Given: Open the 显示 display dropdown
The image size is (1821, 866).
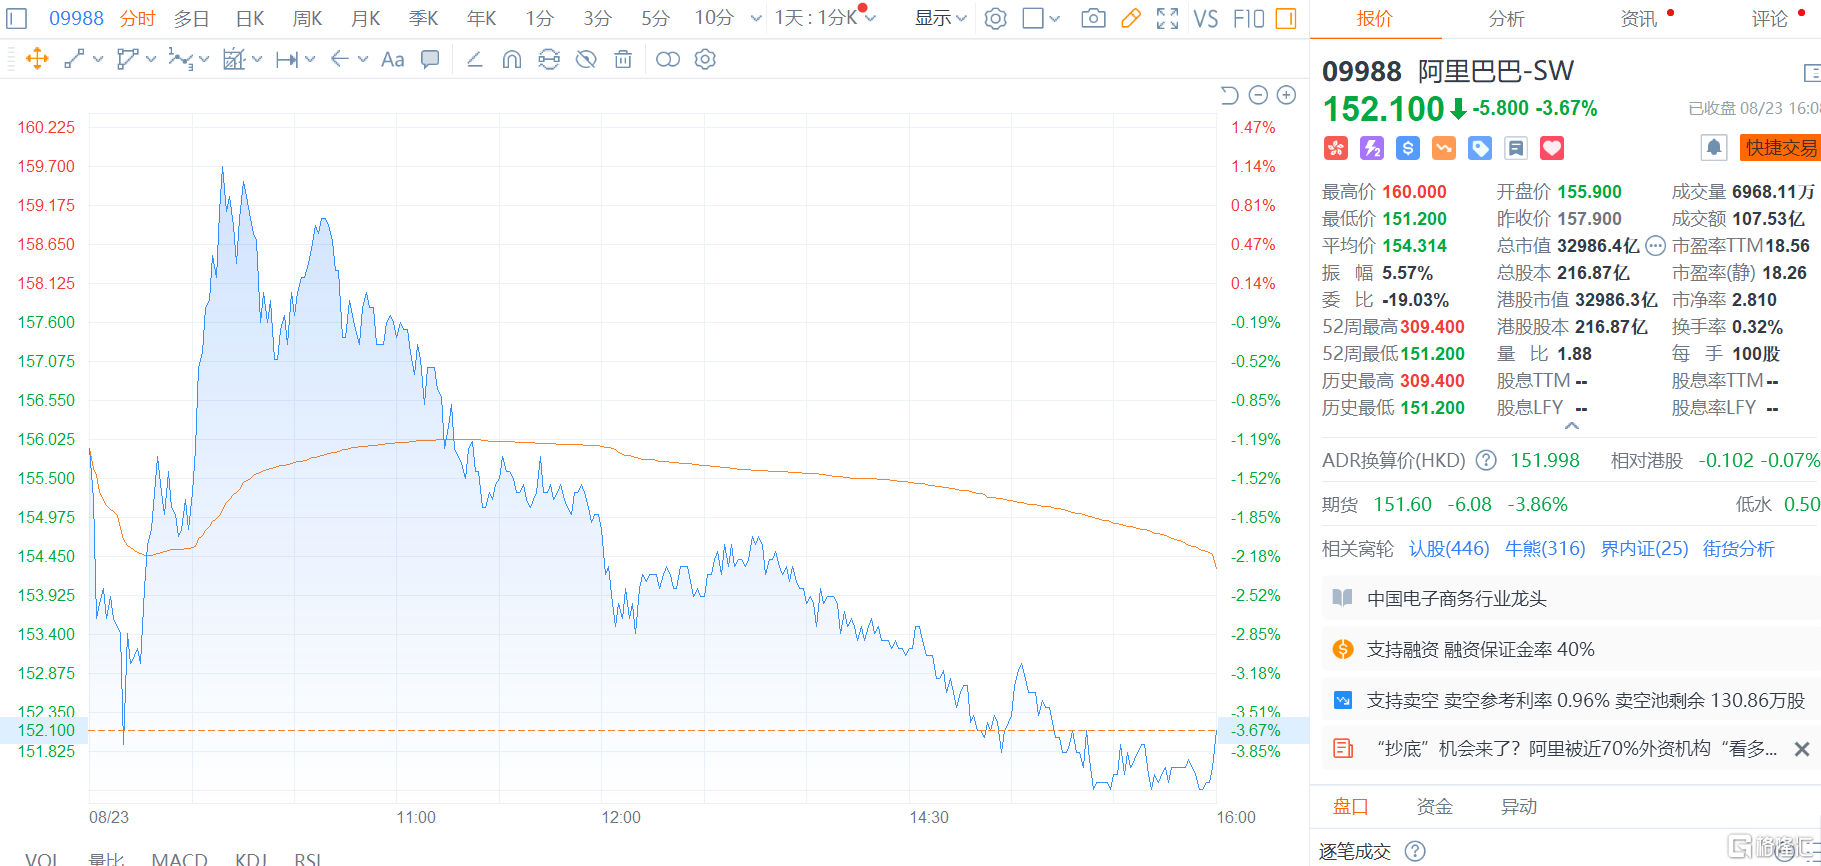Looking at the screenshot, I should pos(940,18).
